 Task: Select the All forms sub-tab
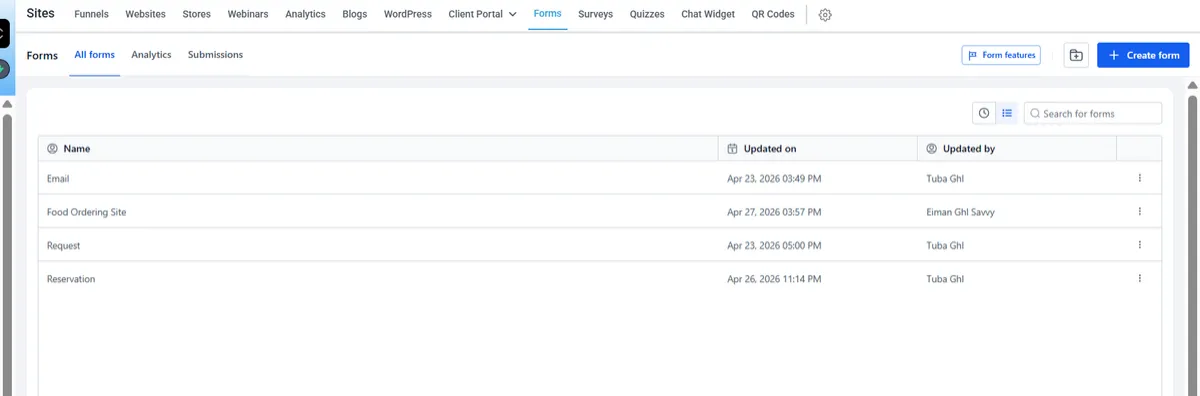click(95, 55)
